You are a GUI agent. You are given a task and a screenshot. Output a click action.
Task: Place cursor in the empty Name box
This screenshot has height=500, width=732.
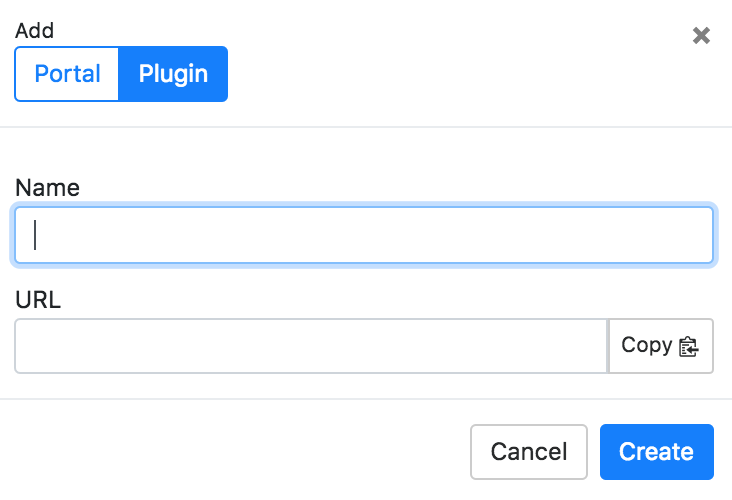363,235
